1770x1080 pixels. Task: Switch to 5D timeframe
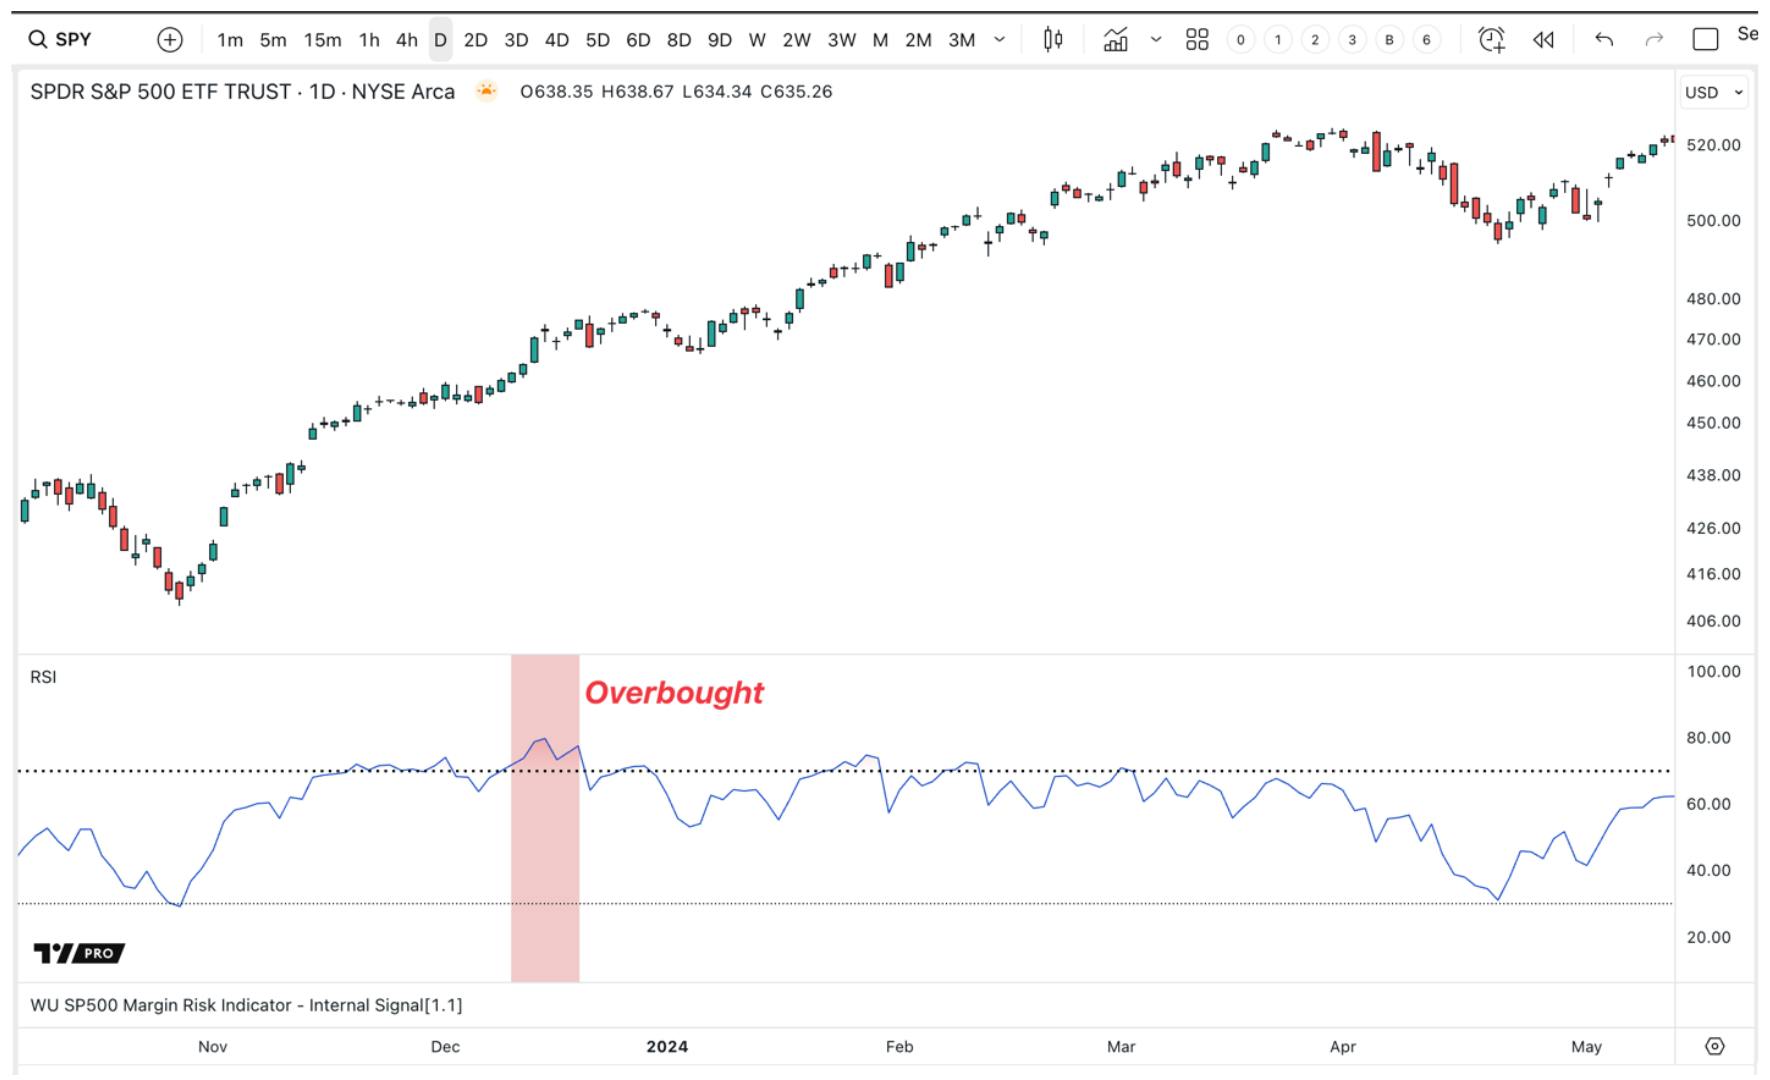(x=597, y=40)
